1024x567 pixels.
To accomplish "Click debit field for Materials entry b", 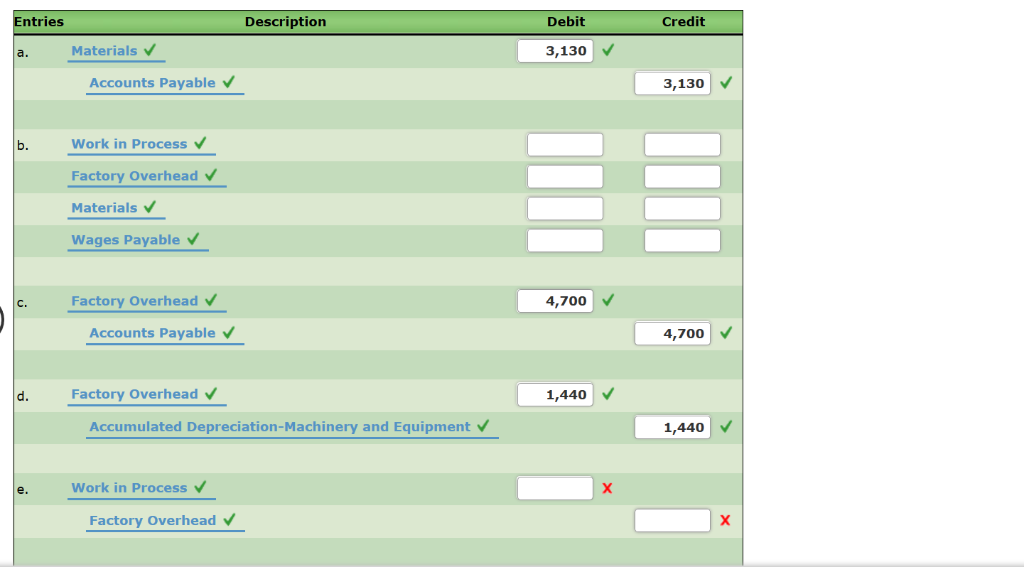I will click(x=565, y=208).
